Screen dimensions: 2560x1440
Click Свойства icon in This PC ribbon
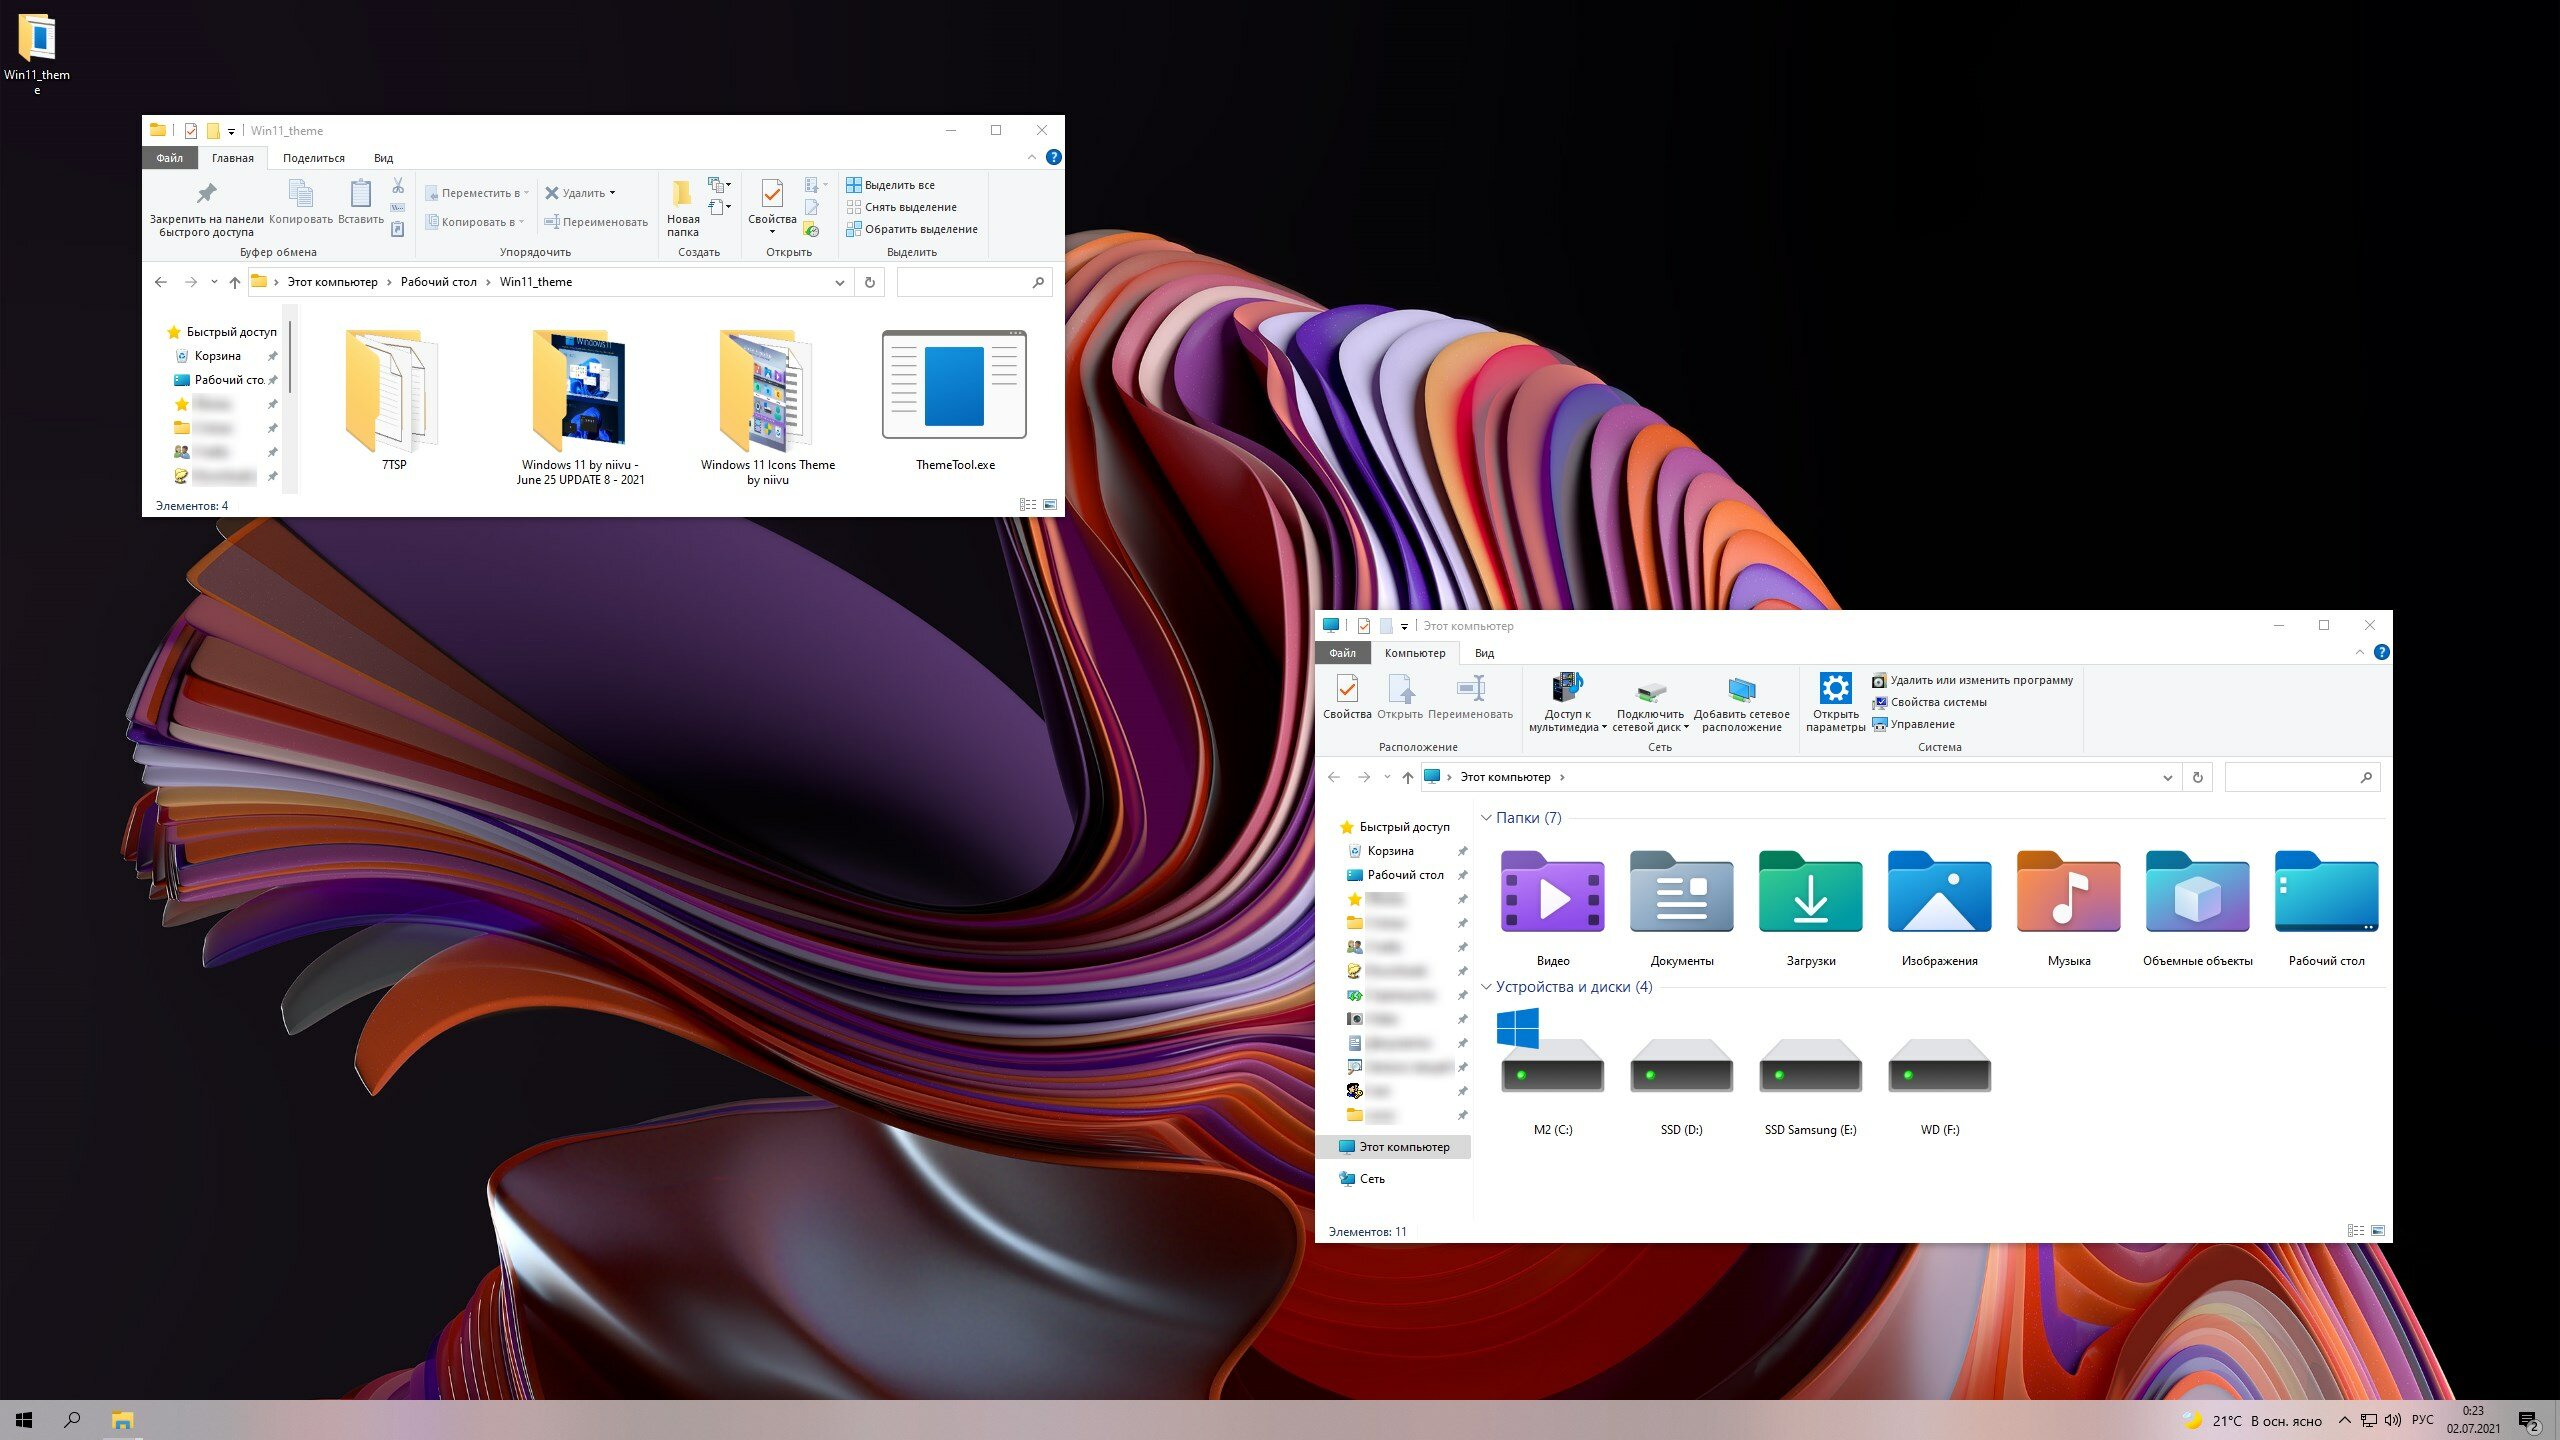tap(1347, 688)
